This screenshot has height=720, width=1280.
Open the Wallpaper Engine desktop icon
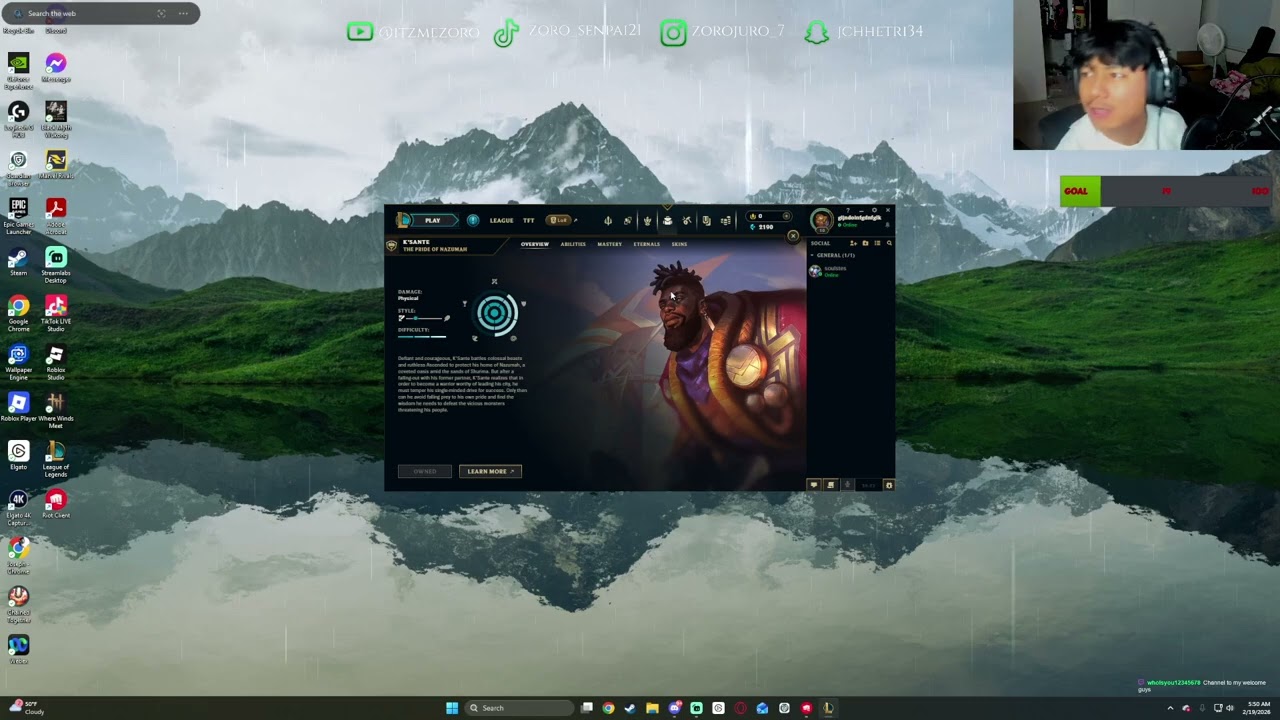(x=18, y=361)
